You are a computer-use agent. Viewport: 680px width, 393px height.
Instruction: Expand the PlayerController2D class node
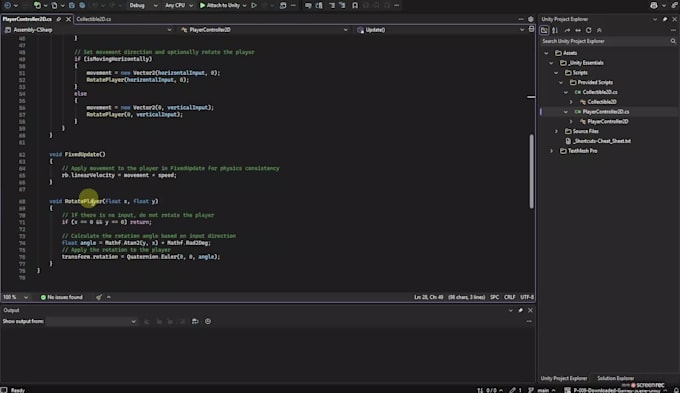tap(571, 121)
